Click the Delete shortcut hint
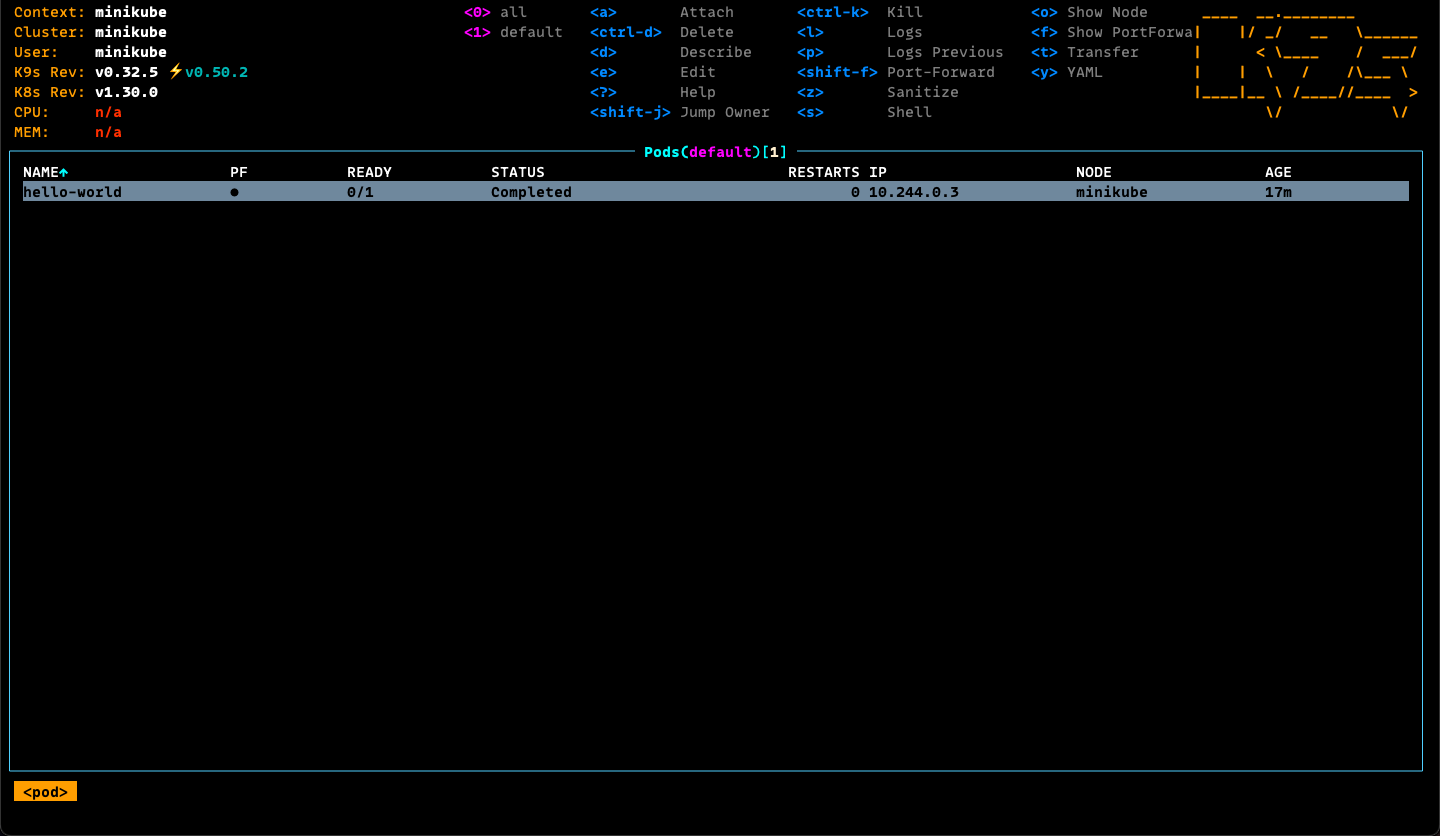The image size is (1440, 836). 706,32
